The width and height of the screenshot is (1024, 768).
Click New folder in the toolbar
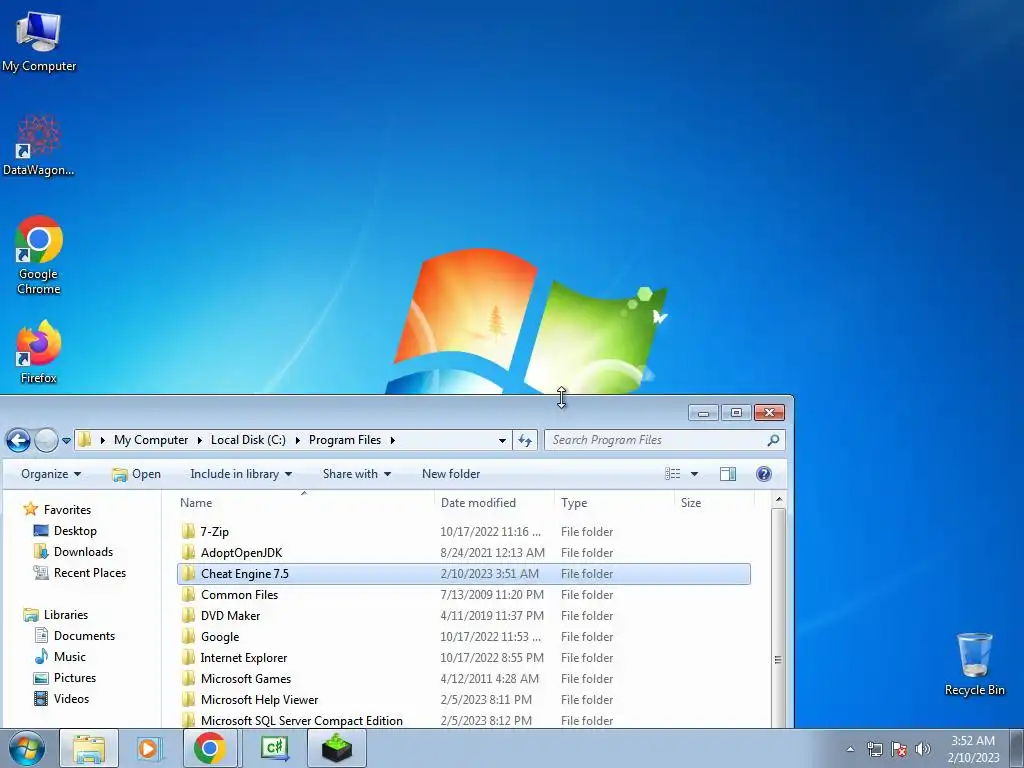coord(451,474)
